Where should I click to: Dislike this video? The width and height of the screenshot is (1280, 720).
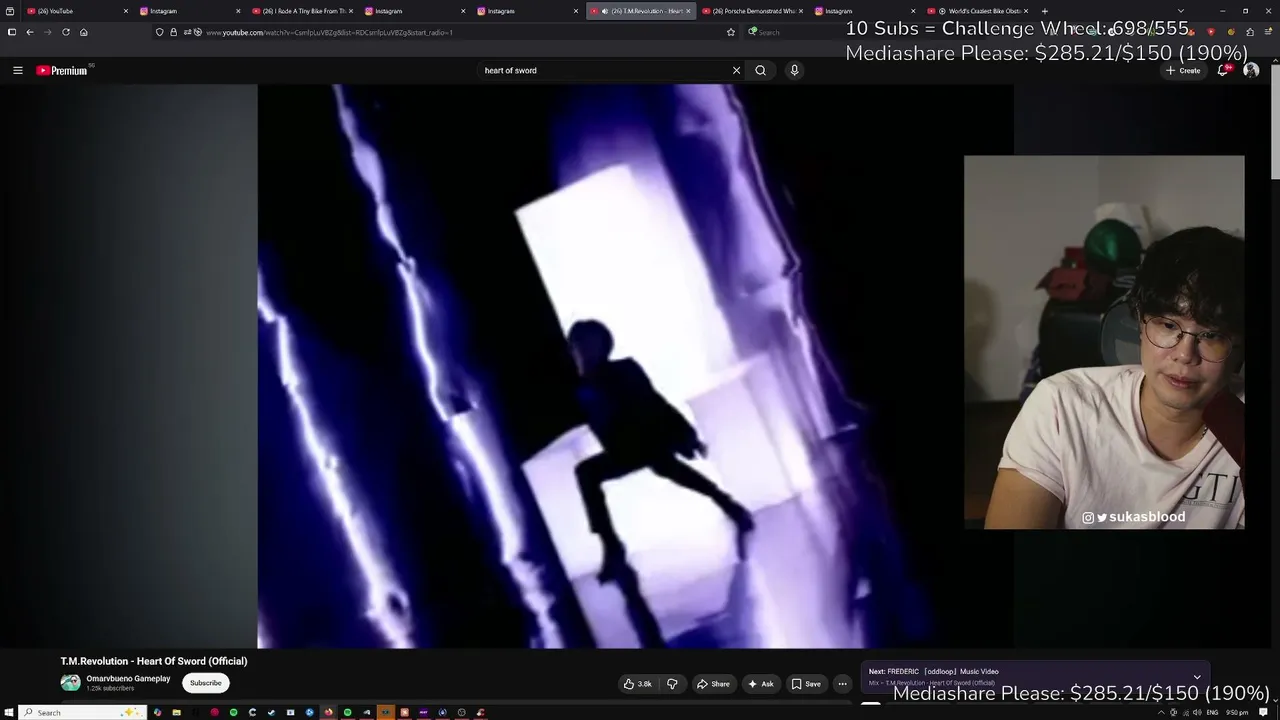click(x=672, y=684)
